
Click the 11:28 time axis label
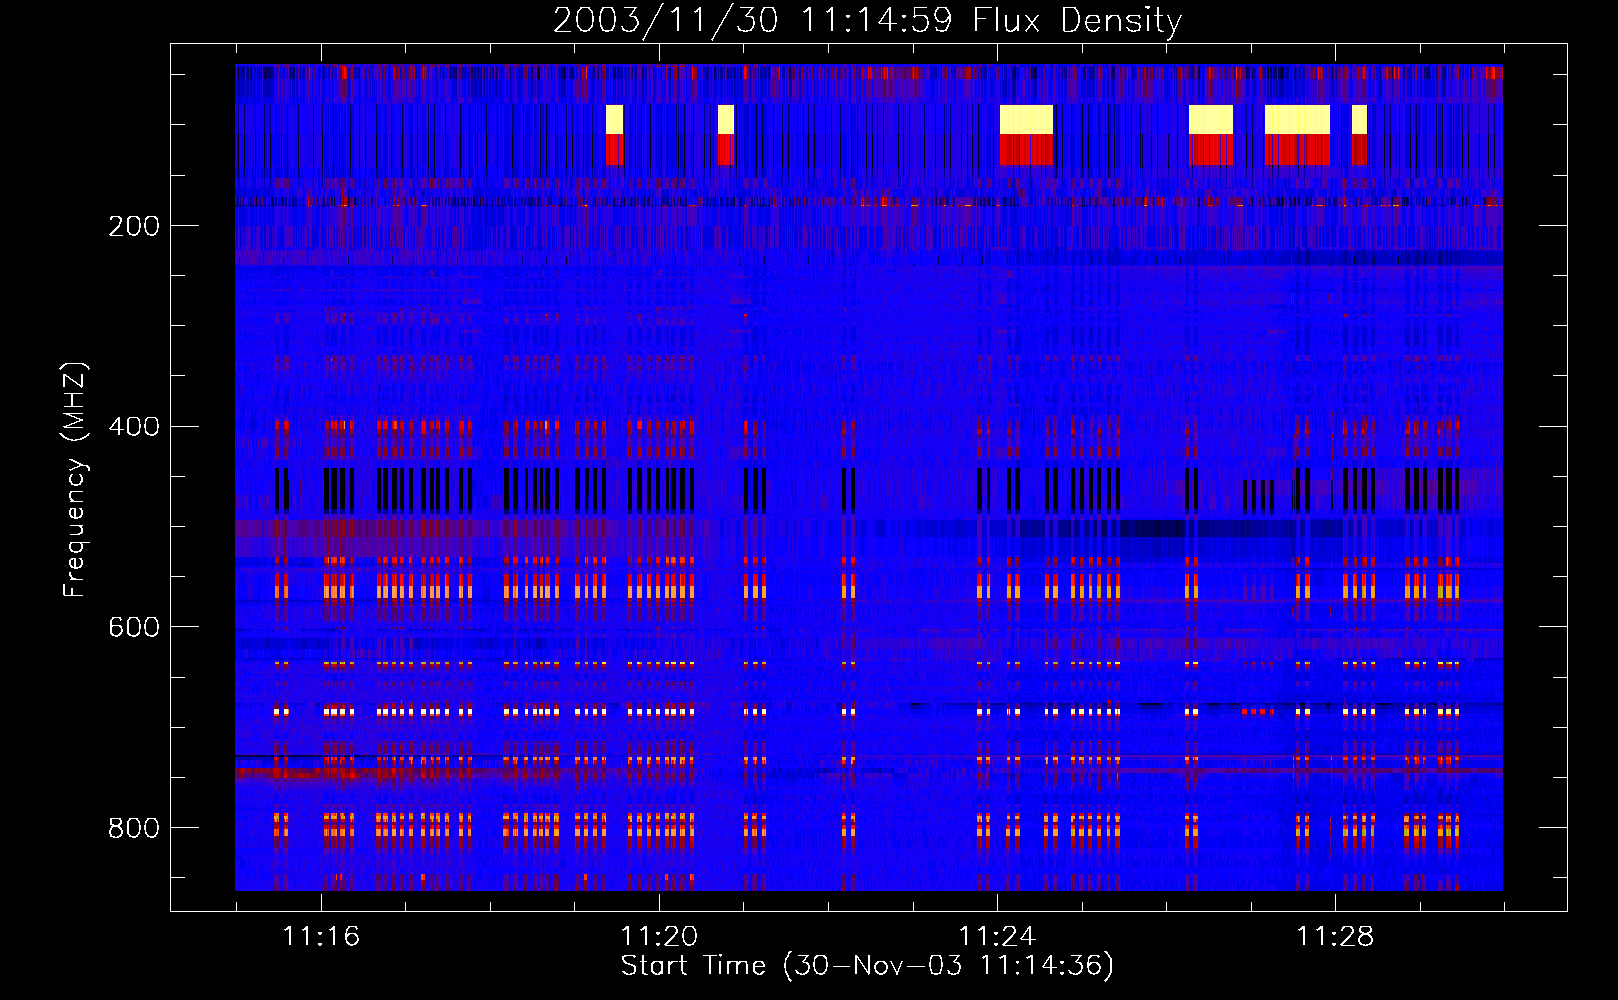click(x=1335, y=937)
